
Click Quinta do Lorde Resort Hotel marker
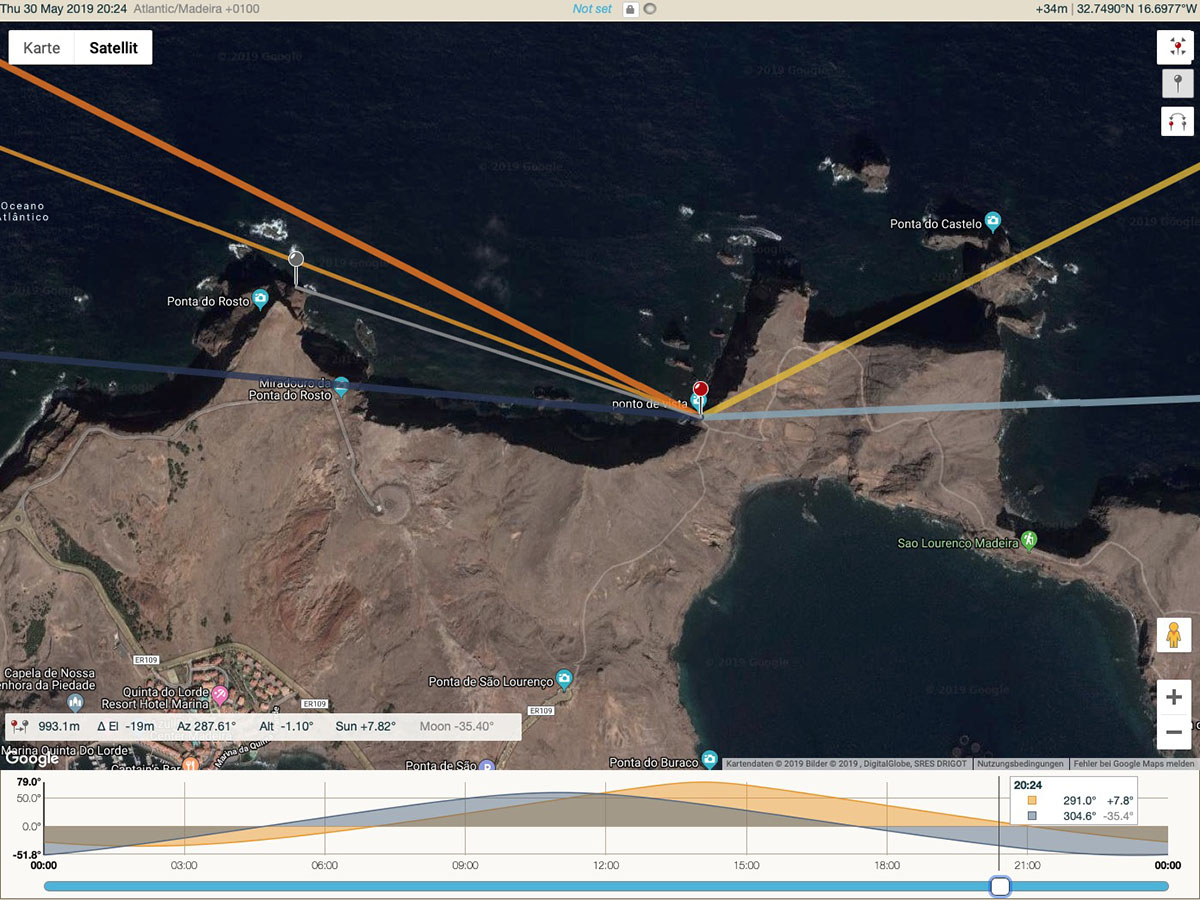point(219,694)
